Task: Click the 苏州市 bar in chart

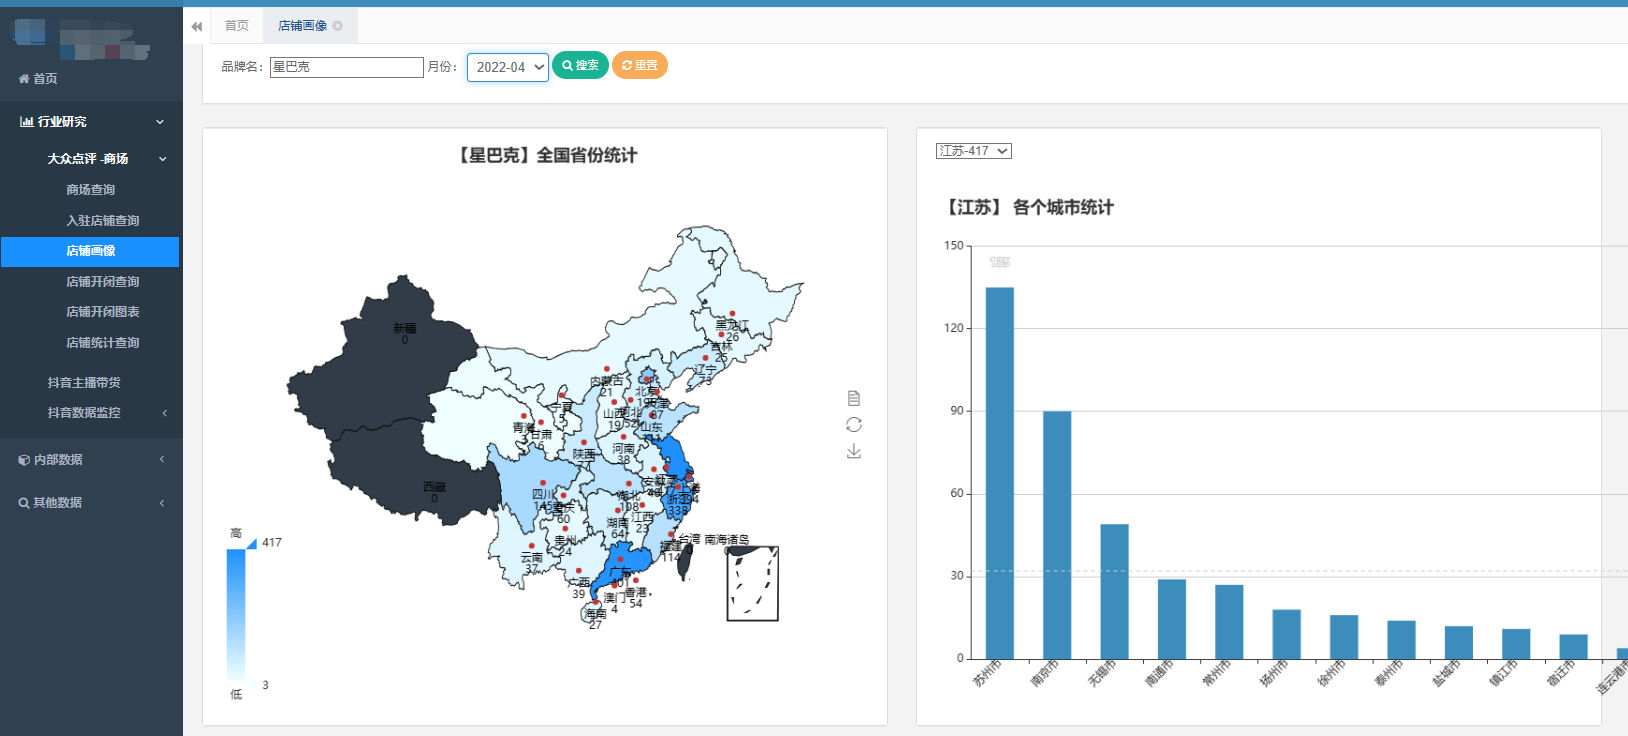Action: 999,472
